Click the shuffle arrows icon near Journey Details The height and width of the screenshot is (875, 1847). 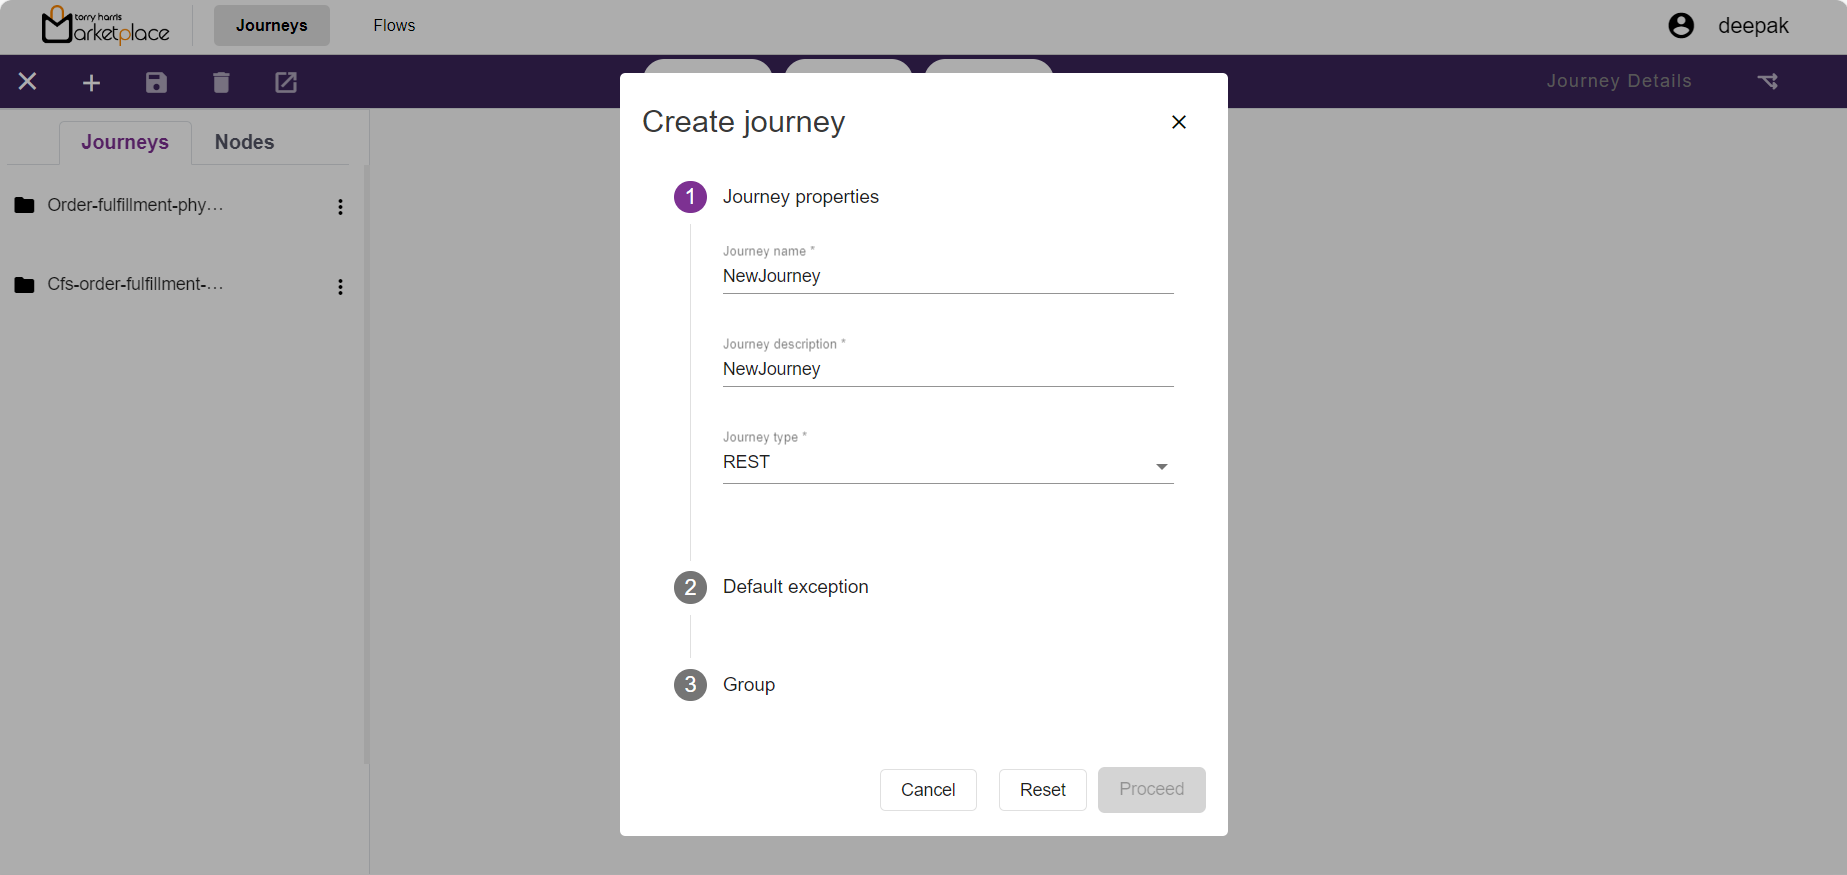(1767, 82)
